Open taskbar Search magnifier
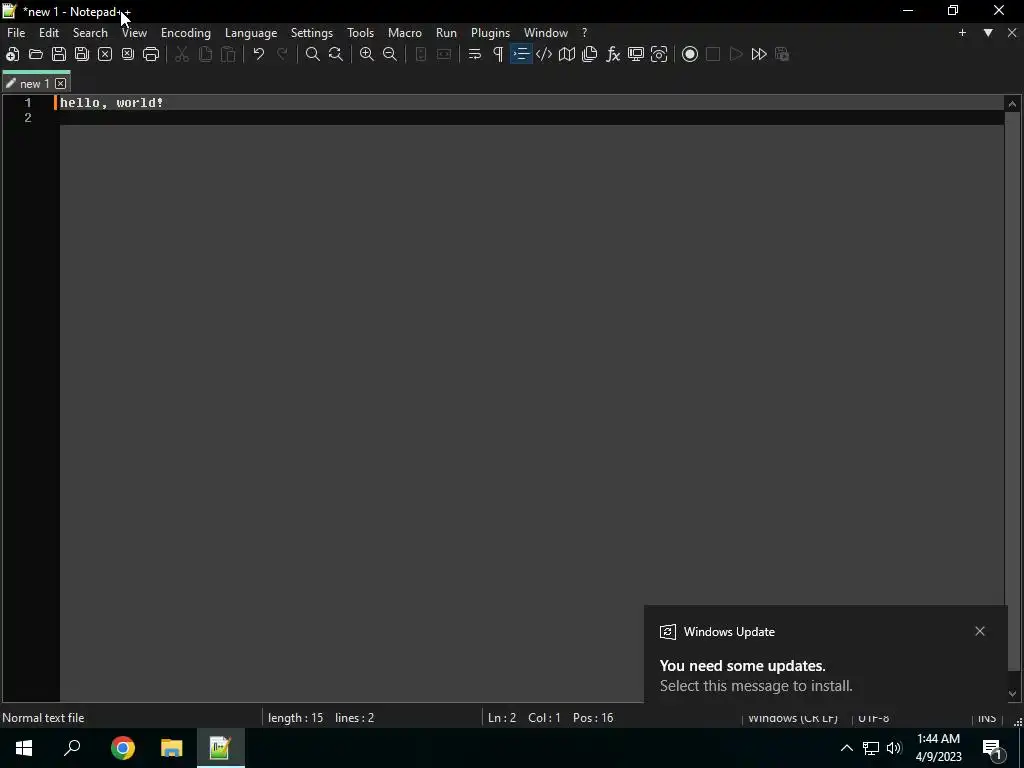The width and height of the screenshot is (1024, 768). 72,748
